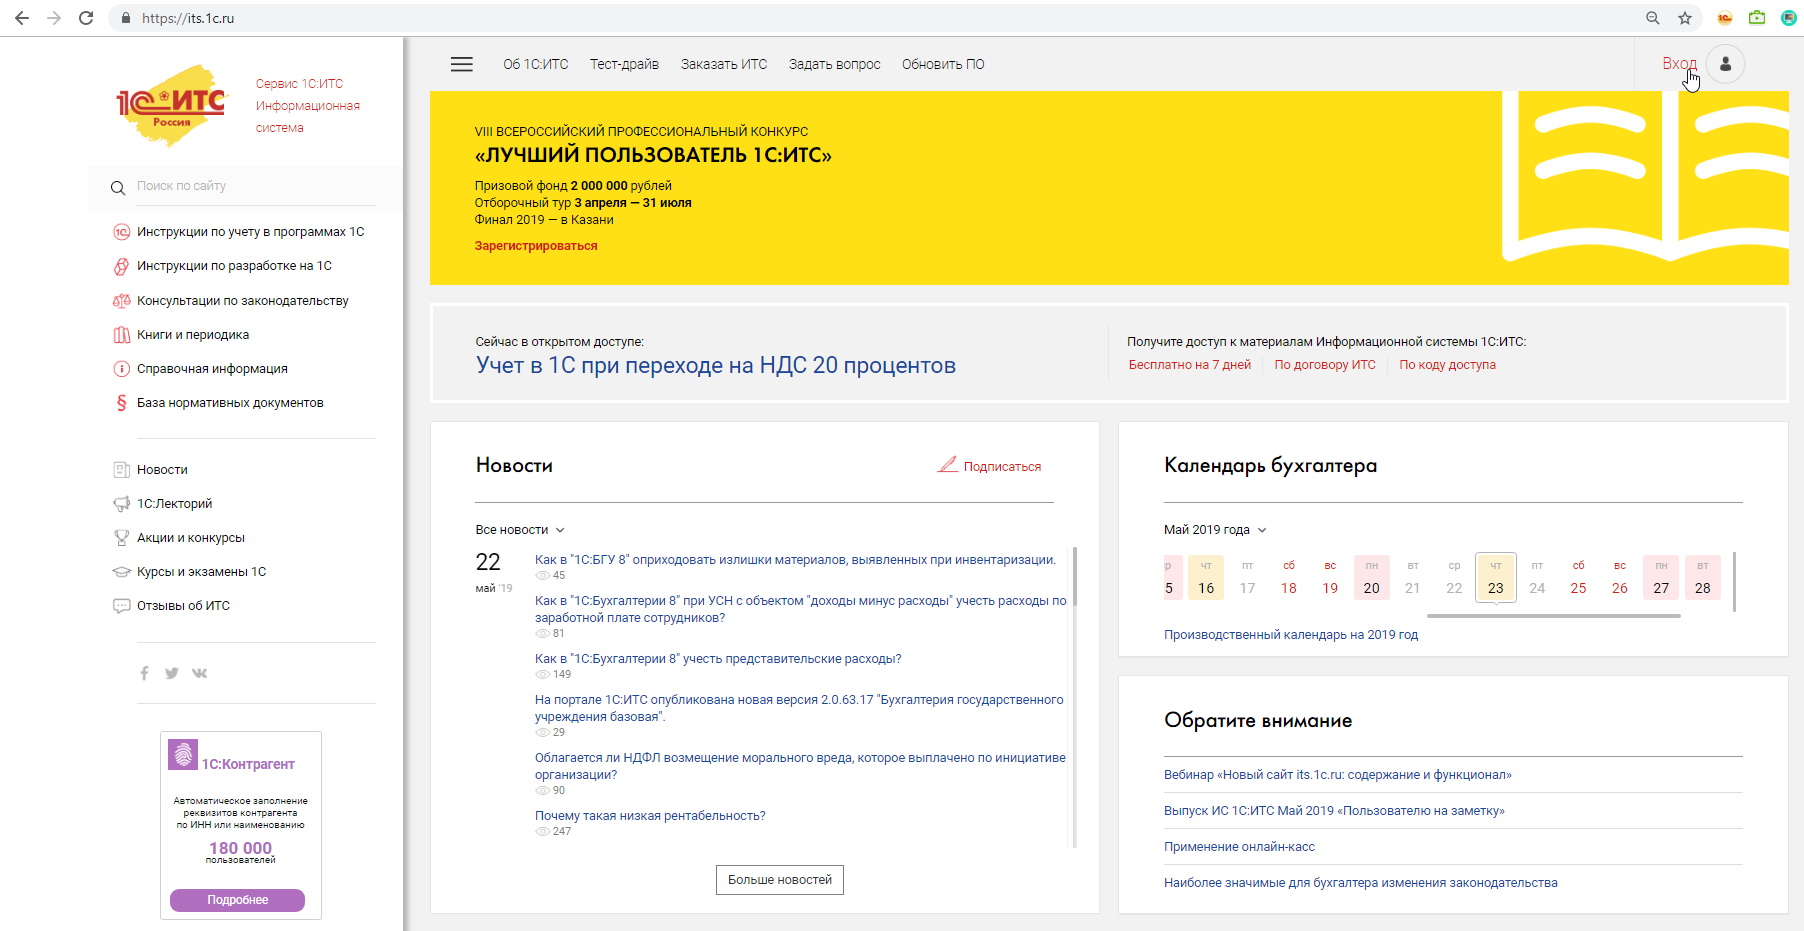Open the Вебинар «Новый сайт its.1c.ru» link
Viewport: 1804px width, 931px height.
coord(1338,775)
